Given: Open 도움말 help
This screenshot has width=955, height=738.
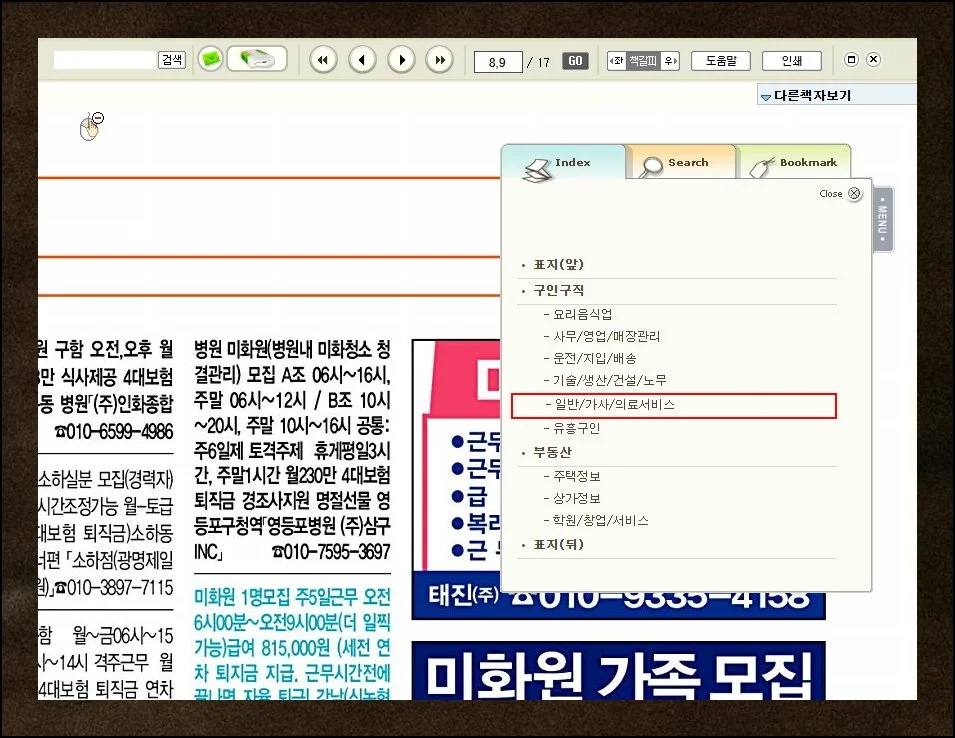Looking at the screenshot, I should [720, 61].
